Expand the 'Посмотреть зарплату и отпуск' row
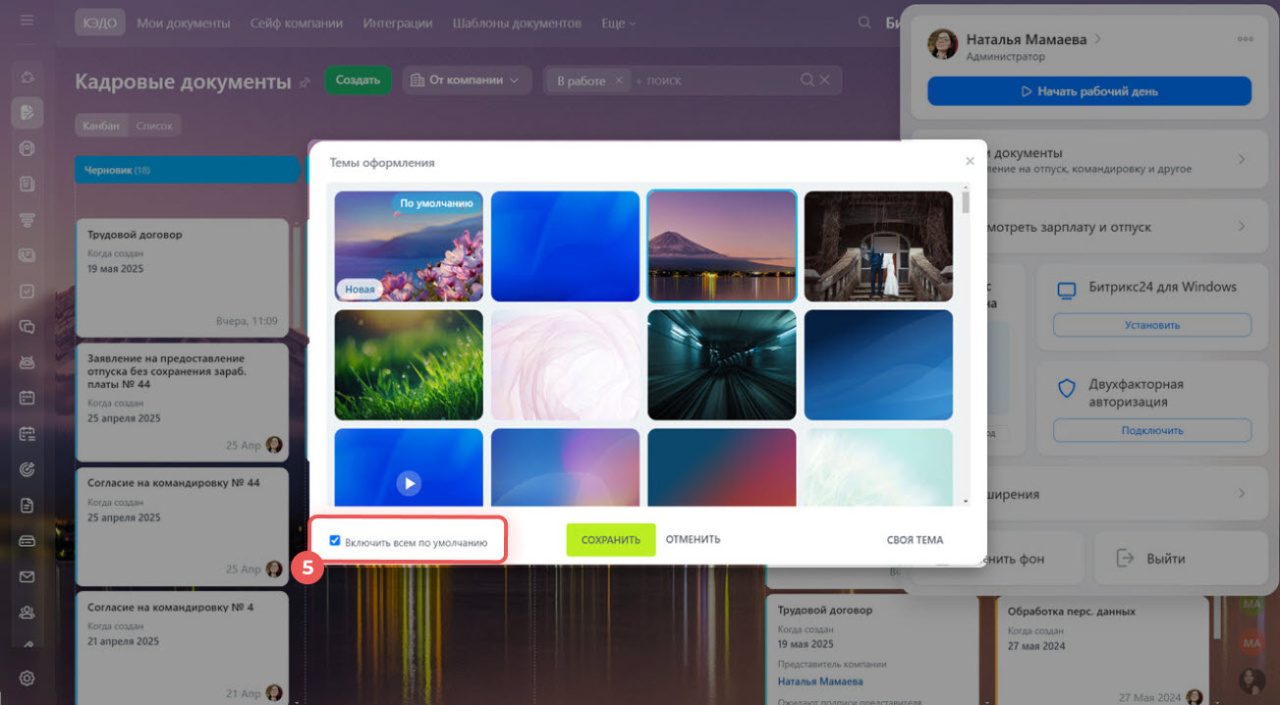 pos(1241,227)
